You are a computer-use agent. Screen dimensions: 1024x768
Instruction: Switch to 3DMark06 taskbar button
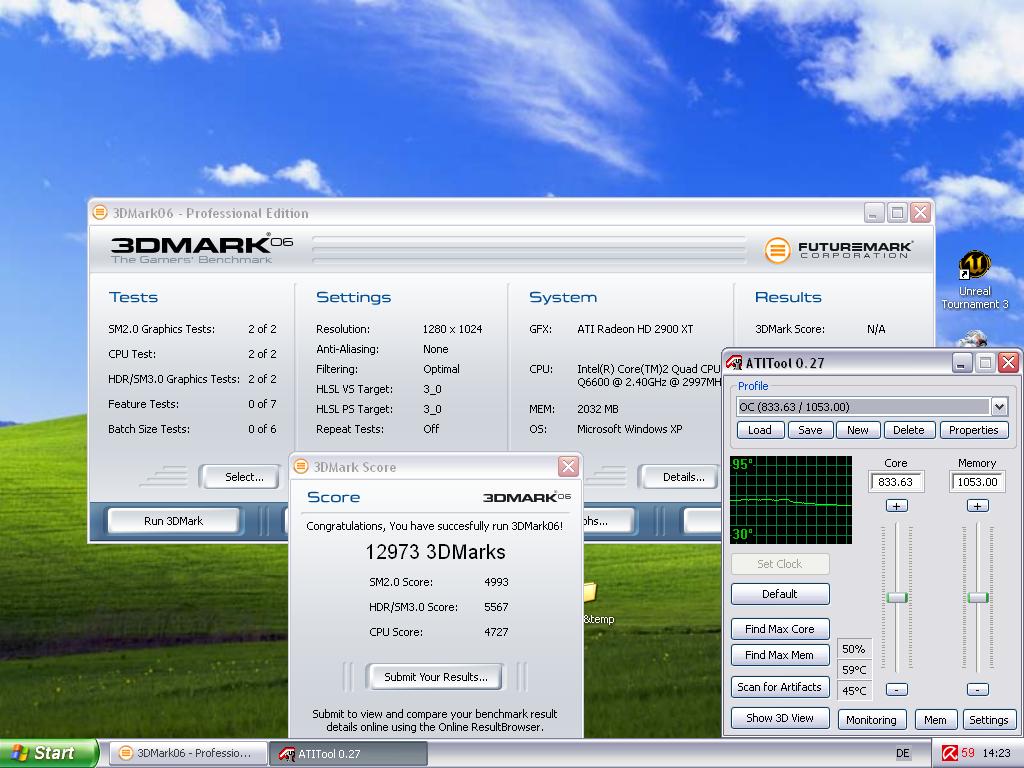(188, 753)
